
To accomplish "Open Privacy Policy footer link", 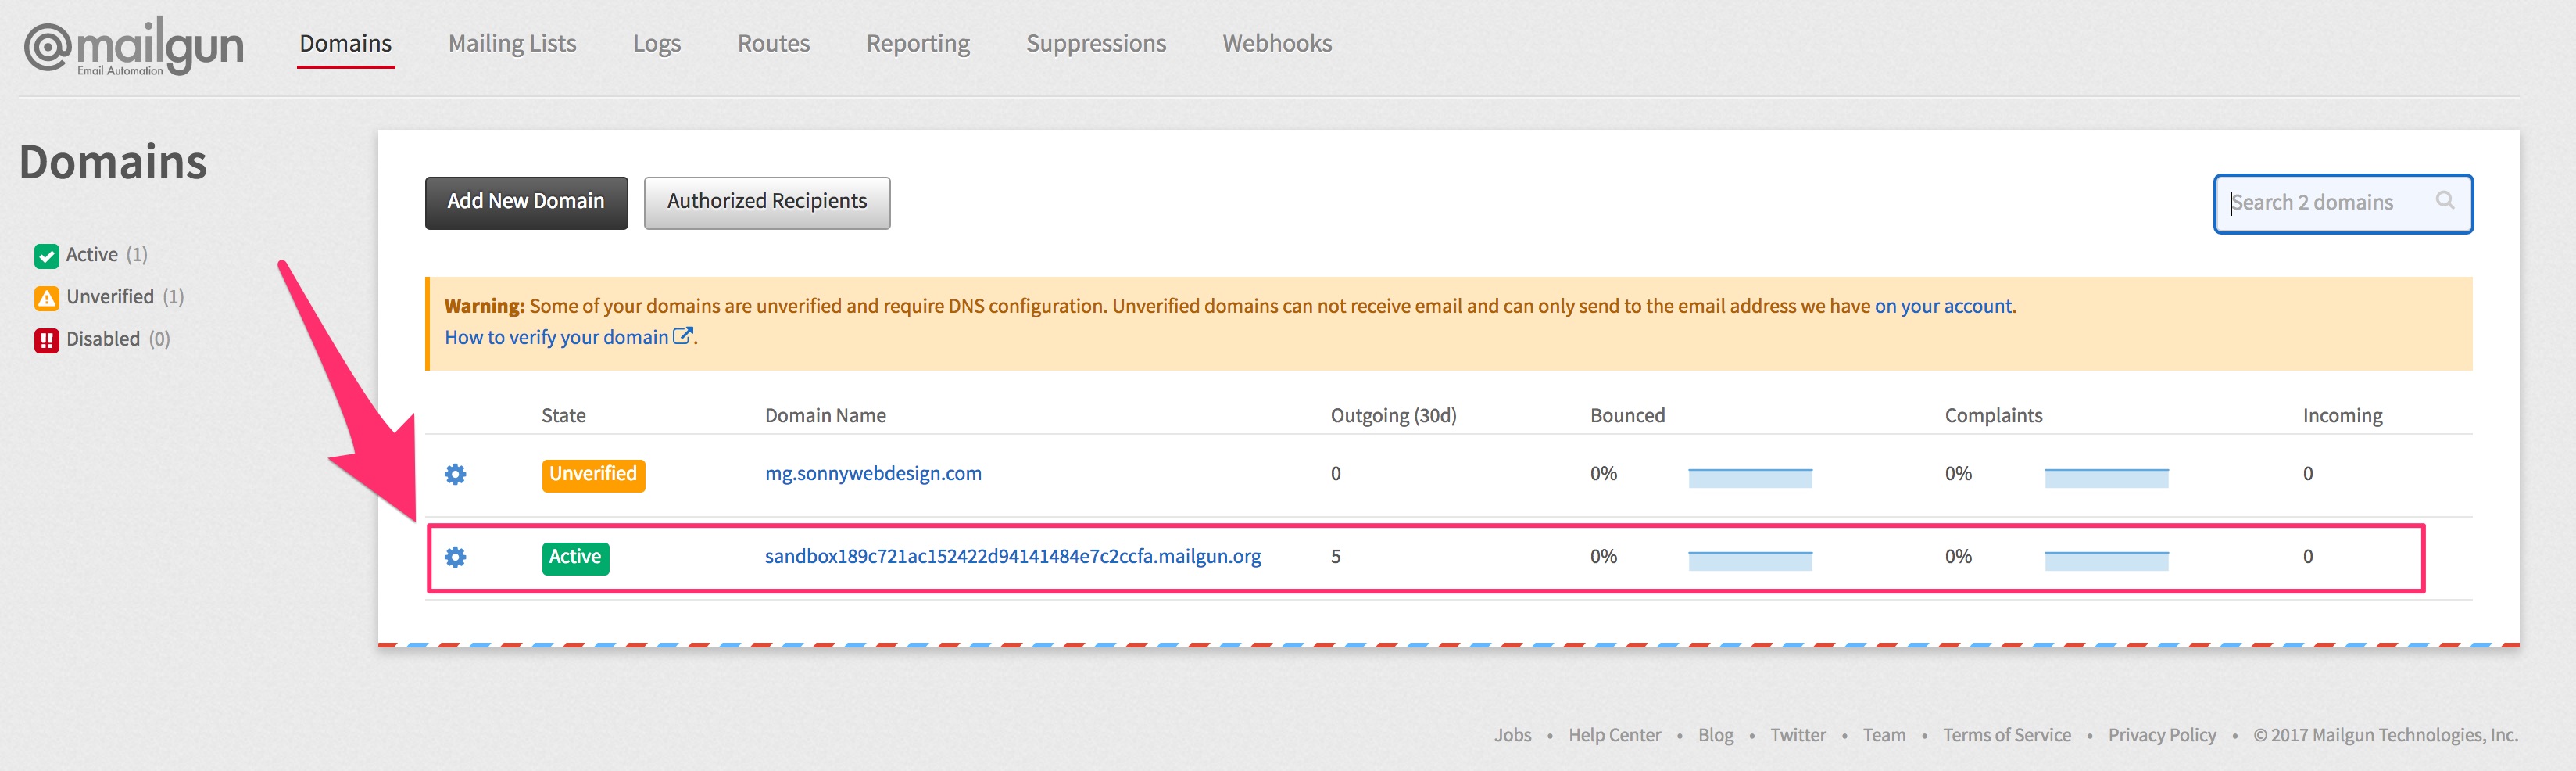I will [x=2162, y=735].
